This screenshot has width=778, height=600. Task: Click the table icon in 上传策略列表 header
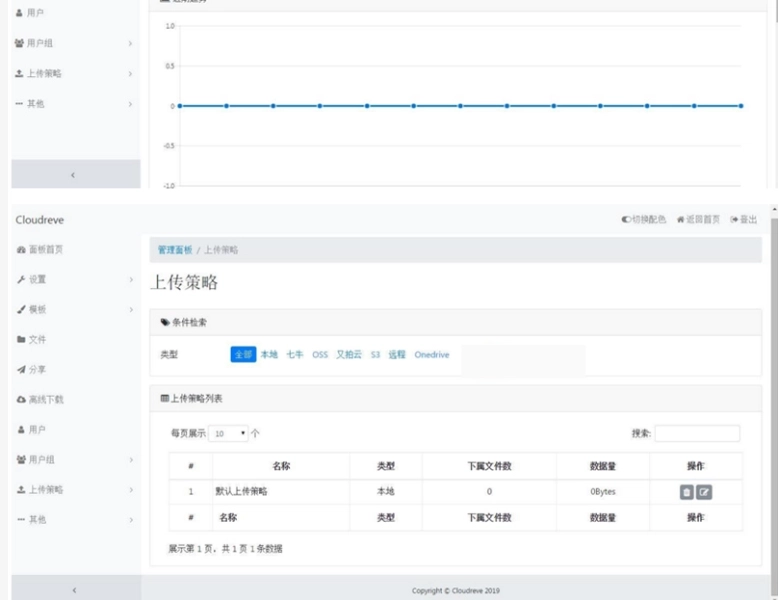click(x=165, y=398)
